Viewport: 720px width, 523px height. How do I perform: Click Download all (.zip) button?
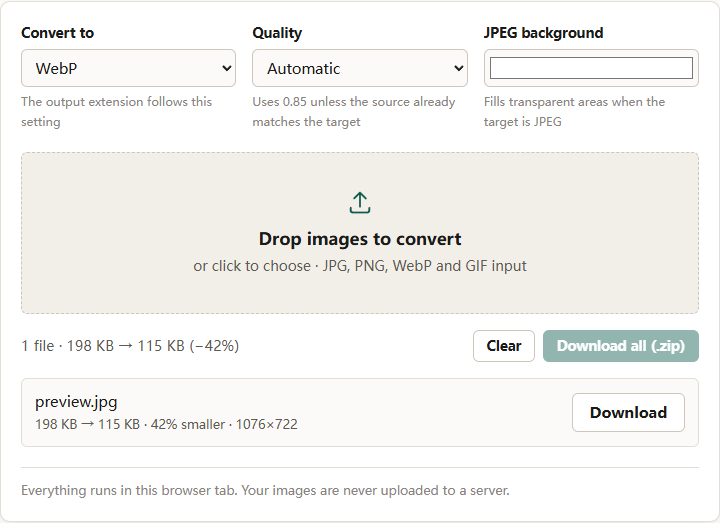621,346
